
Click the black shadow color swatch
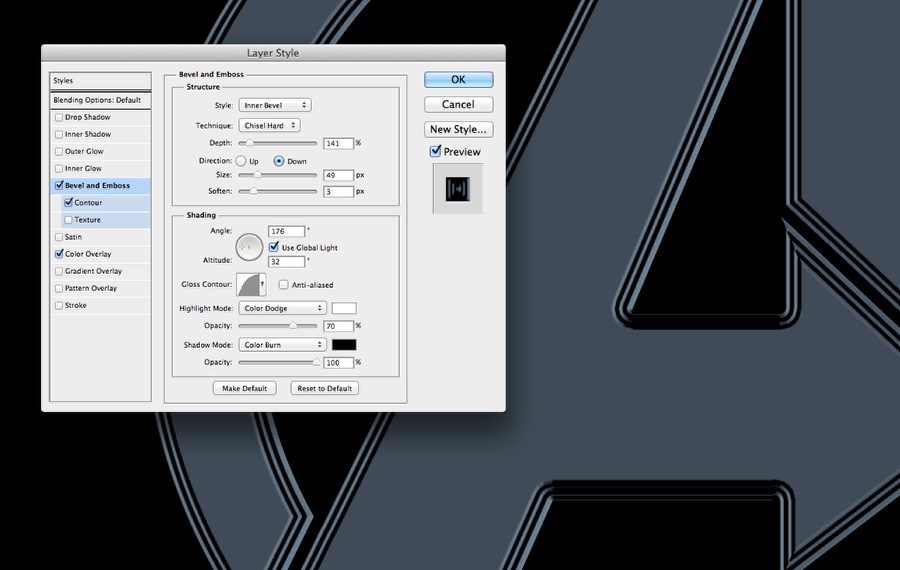[344, 344]
